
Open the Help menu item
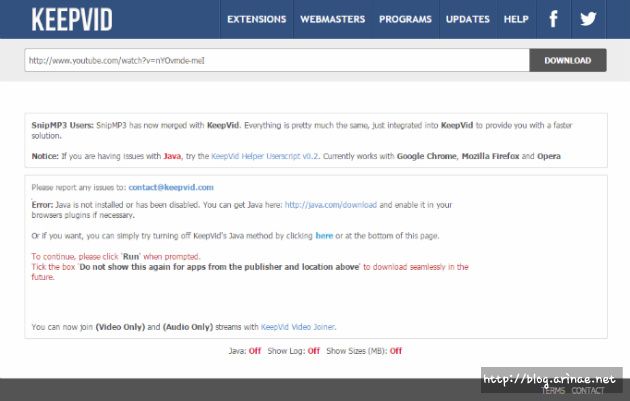(x=516, y=19)
